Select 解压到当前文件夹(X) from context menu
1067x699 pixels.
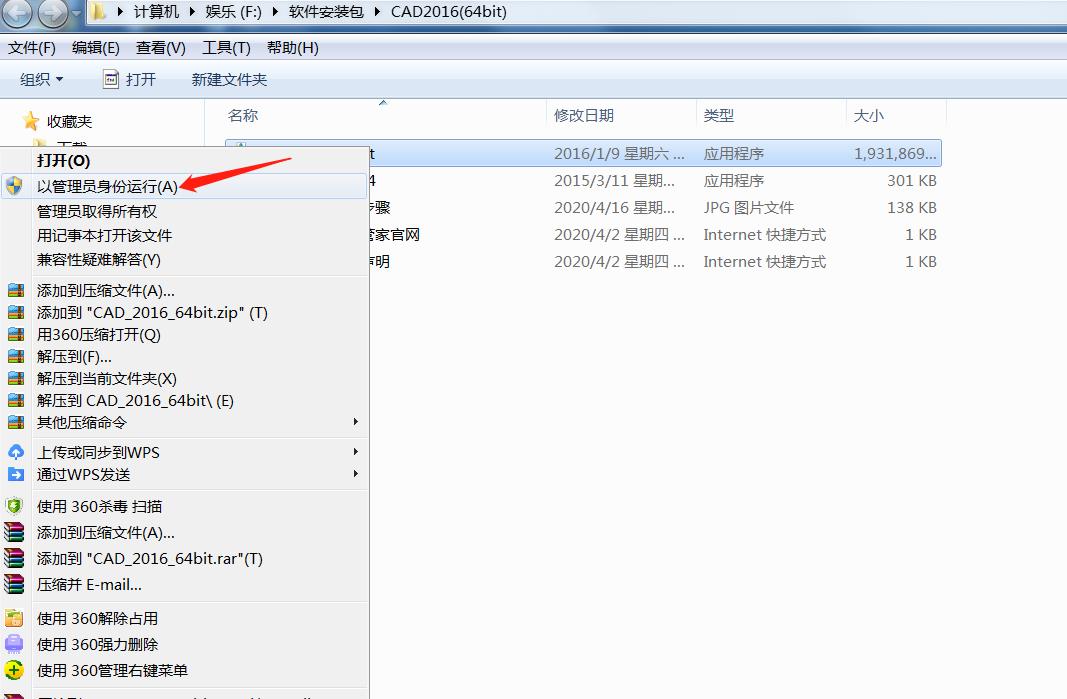106,378
